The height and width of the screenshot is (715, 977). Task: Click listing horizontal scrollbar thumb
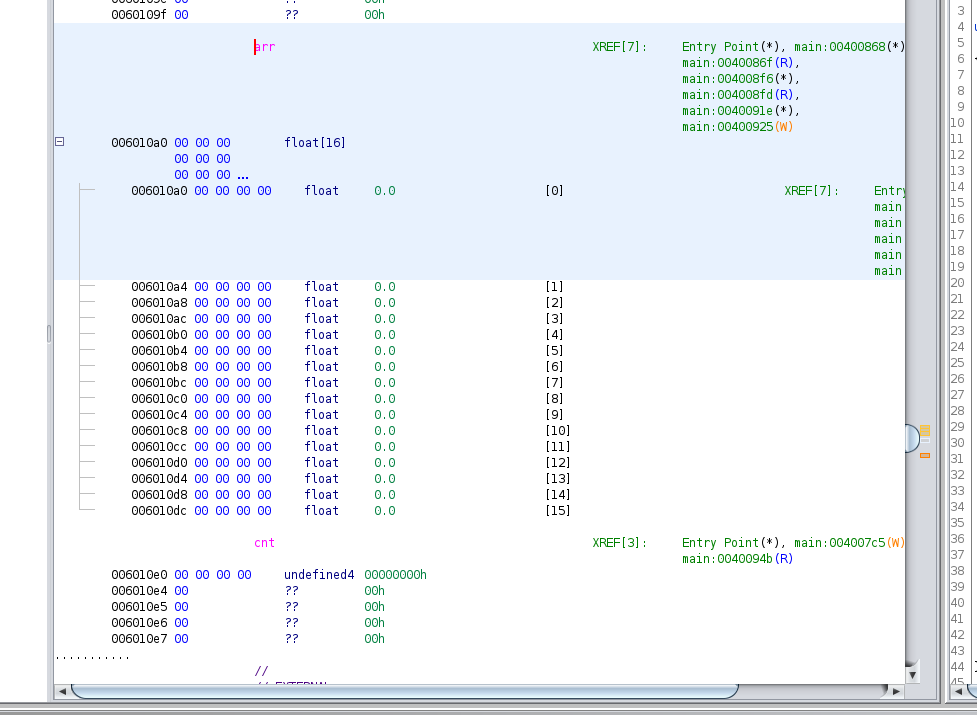click(405, 691)
